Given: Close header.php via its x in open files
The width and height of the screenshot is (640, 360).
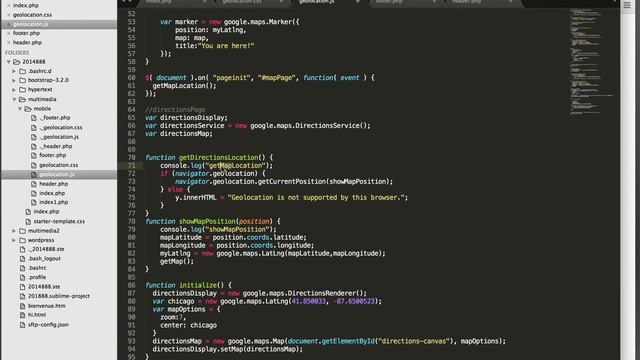Looking at the screenshot, I should point(9,42).
